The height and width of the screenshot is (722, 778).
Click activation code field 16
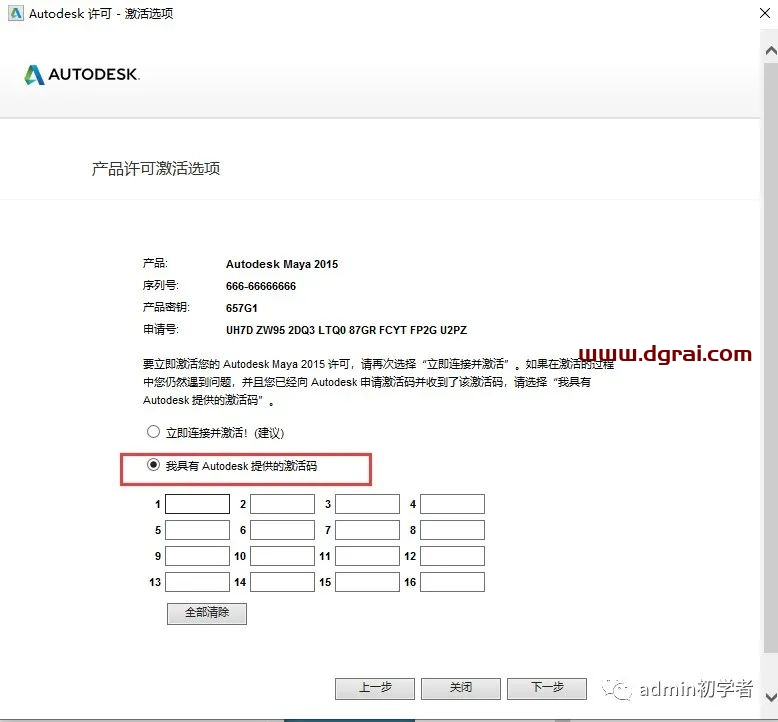coord(453,582)
